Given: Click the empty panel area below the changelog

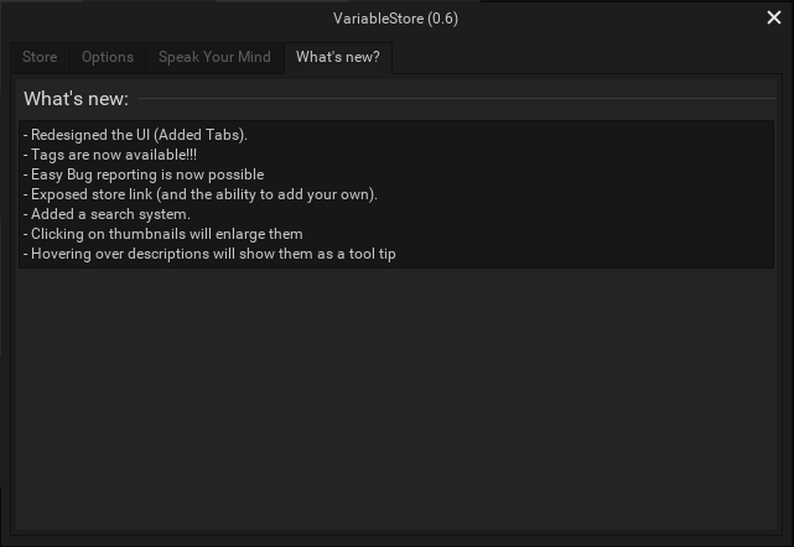Looking at the screenshot, I should click(x=396, y=400).
